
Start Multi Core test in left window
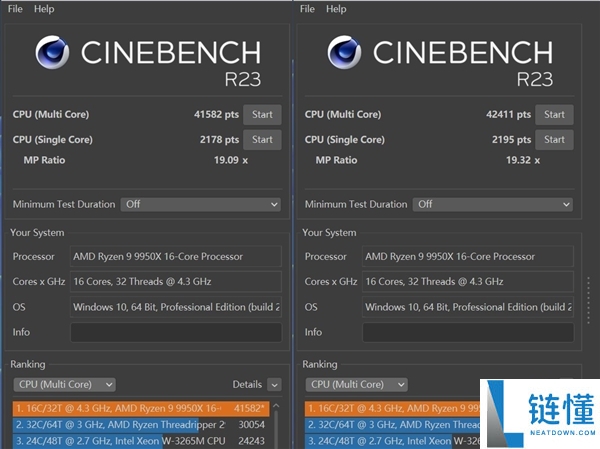262,114
